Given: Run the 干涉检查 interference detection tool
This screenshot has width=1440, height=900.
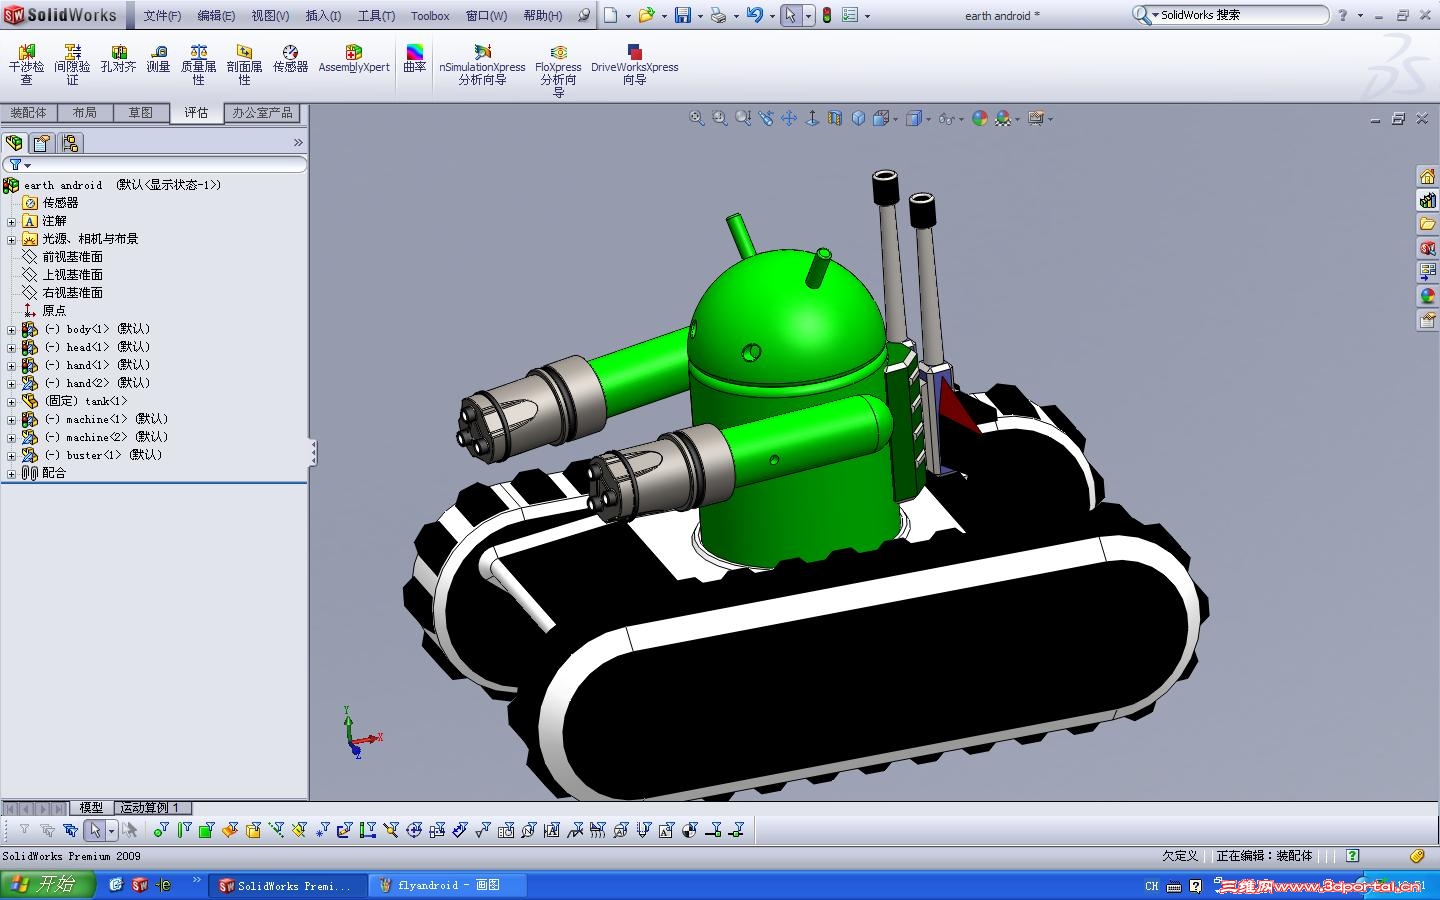Looking at the screenshot, I should (x=26, y=64).
